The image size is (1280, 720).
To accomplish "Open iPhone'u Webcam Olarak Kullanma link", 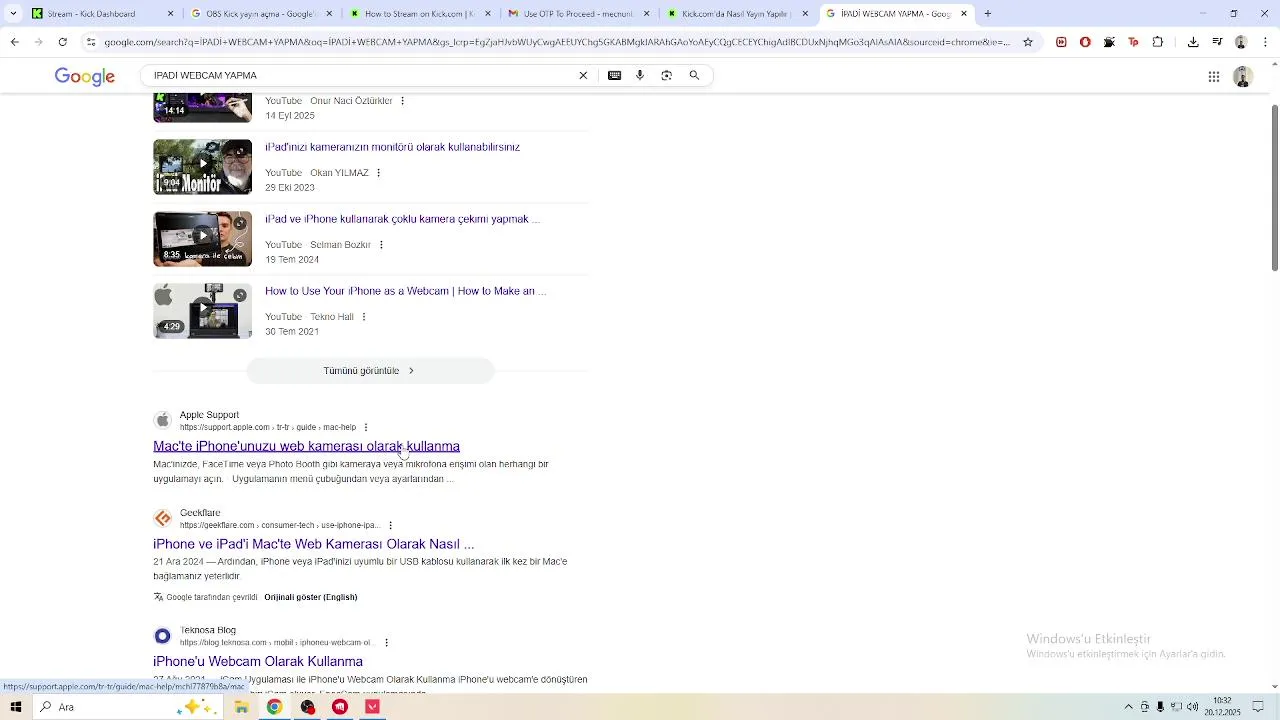I will click(258, 661).
